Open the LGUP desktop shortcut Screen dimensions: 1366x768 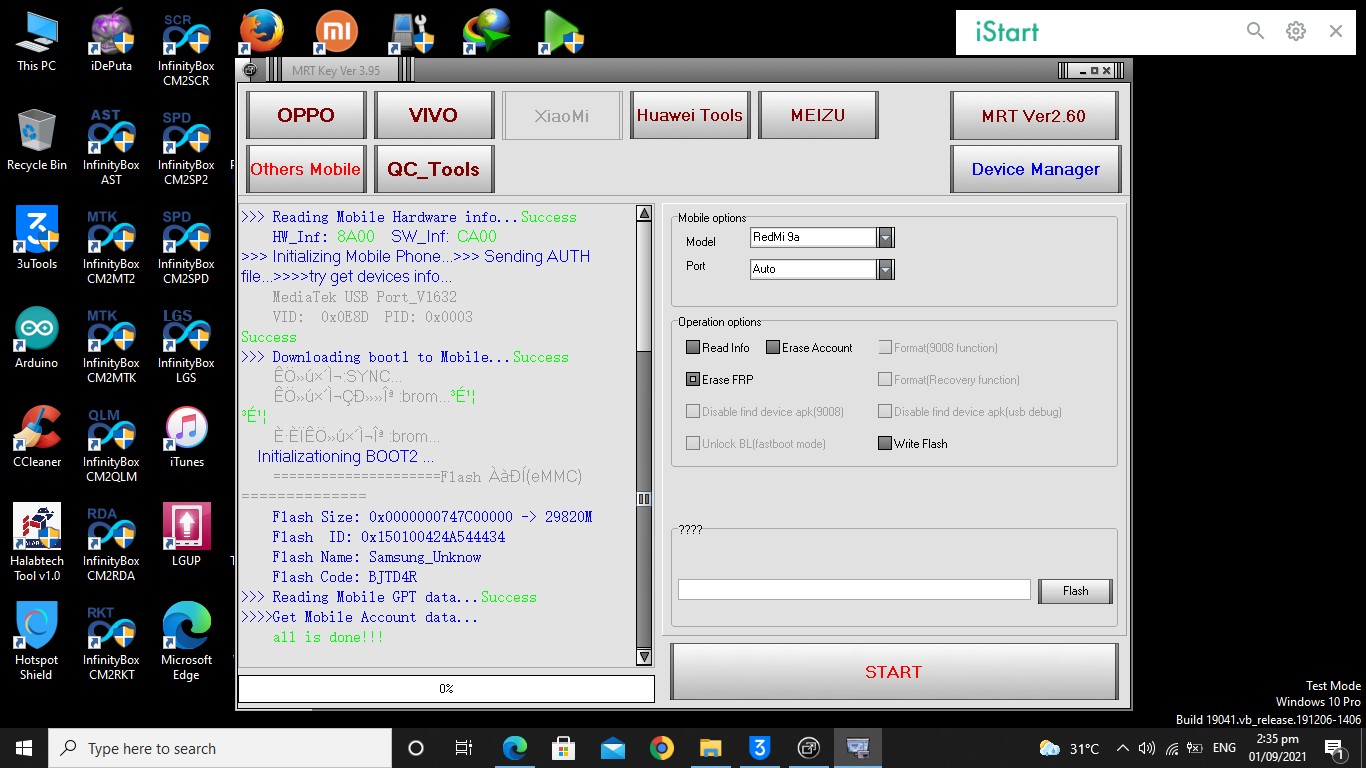pyautogui.click(x=186, y=535)
